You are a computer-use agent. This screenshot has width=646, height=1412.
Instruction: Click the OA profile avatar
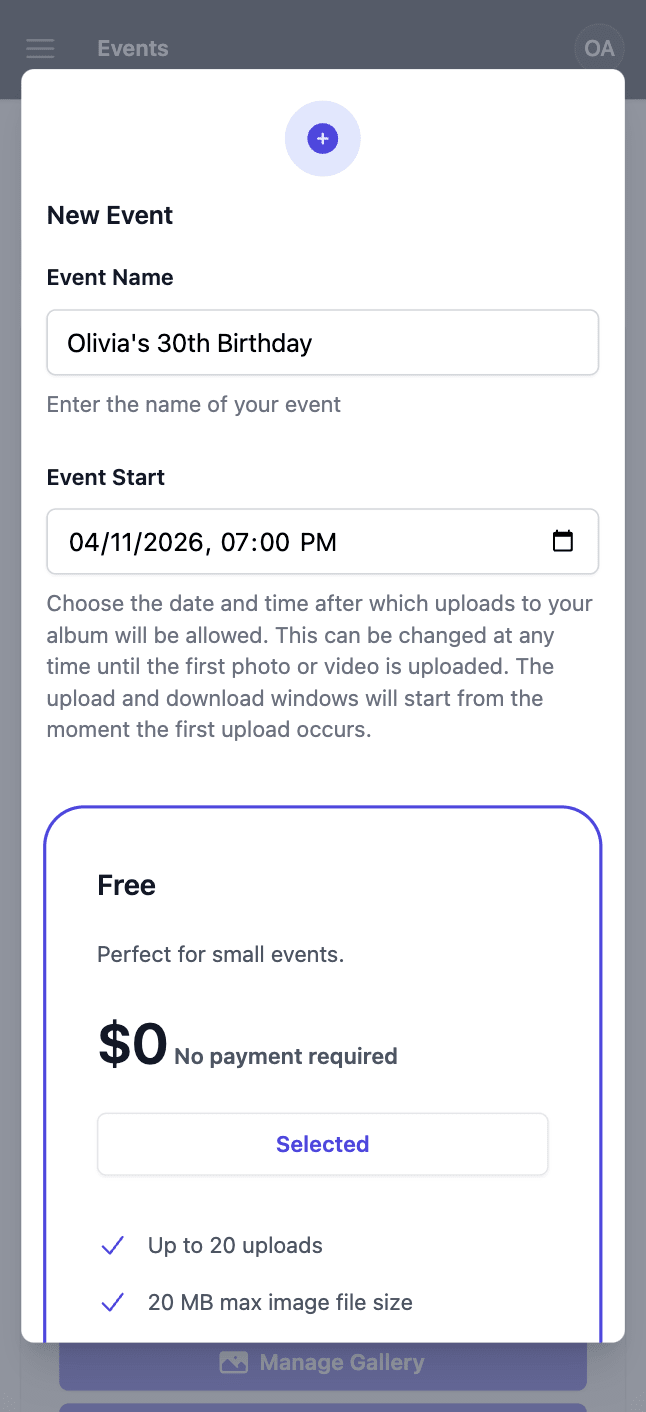point(598,48)
